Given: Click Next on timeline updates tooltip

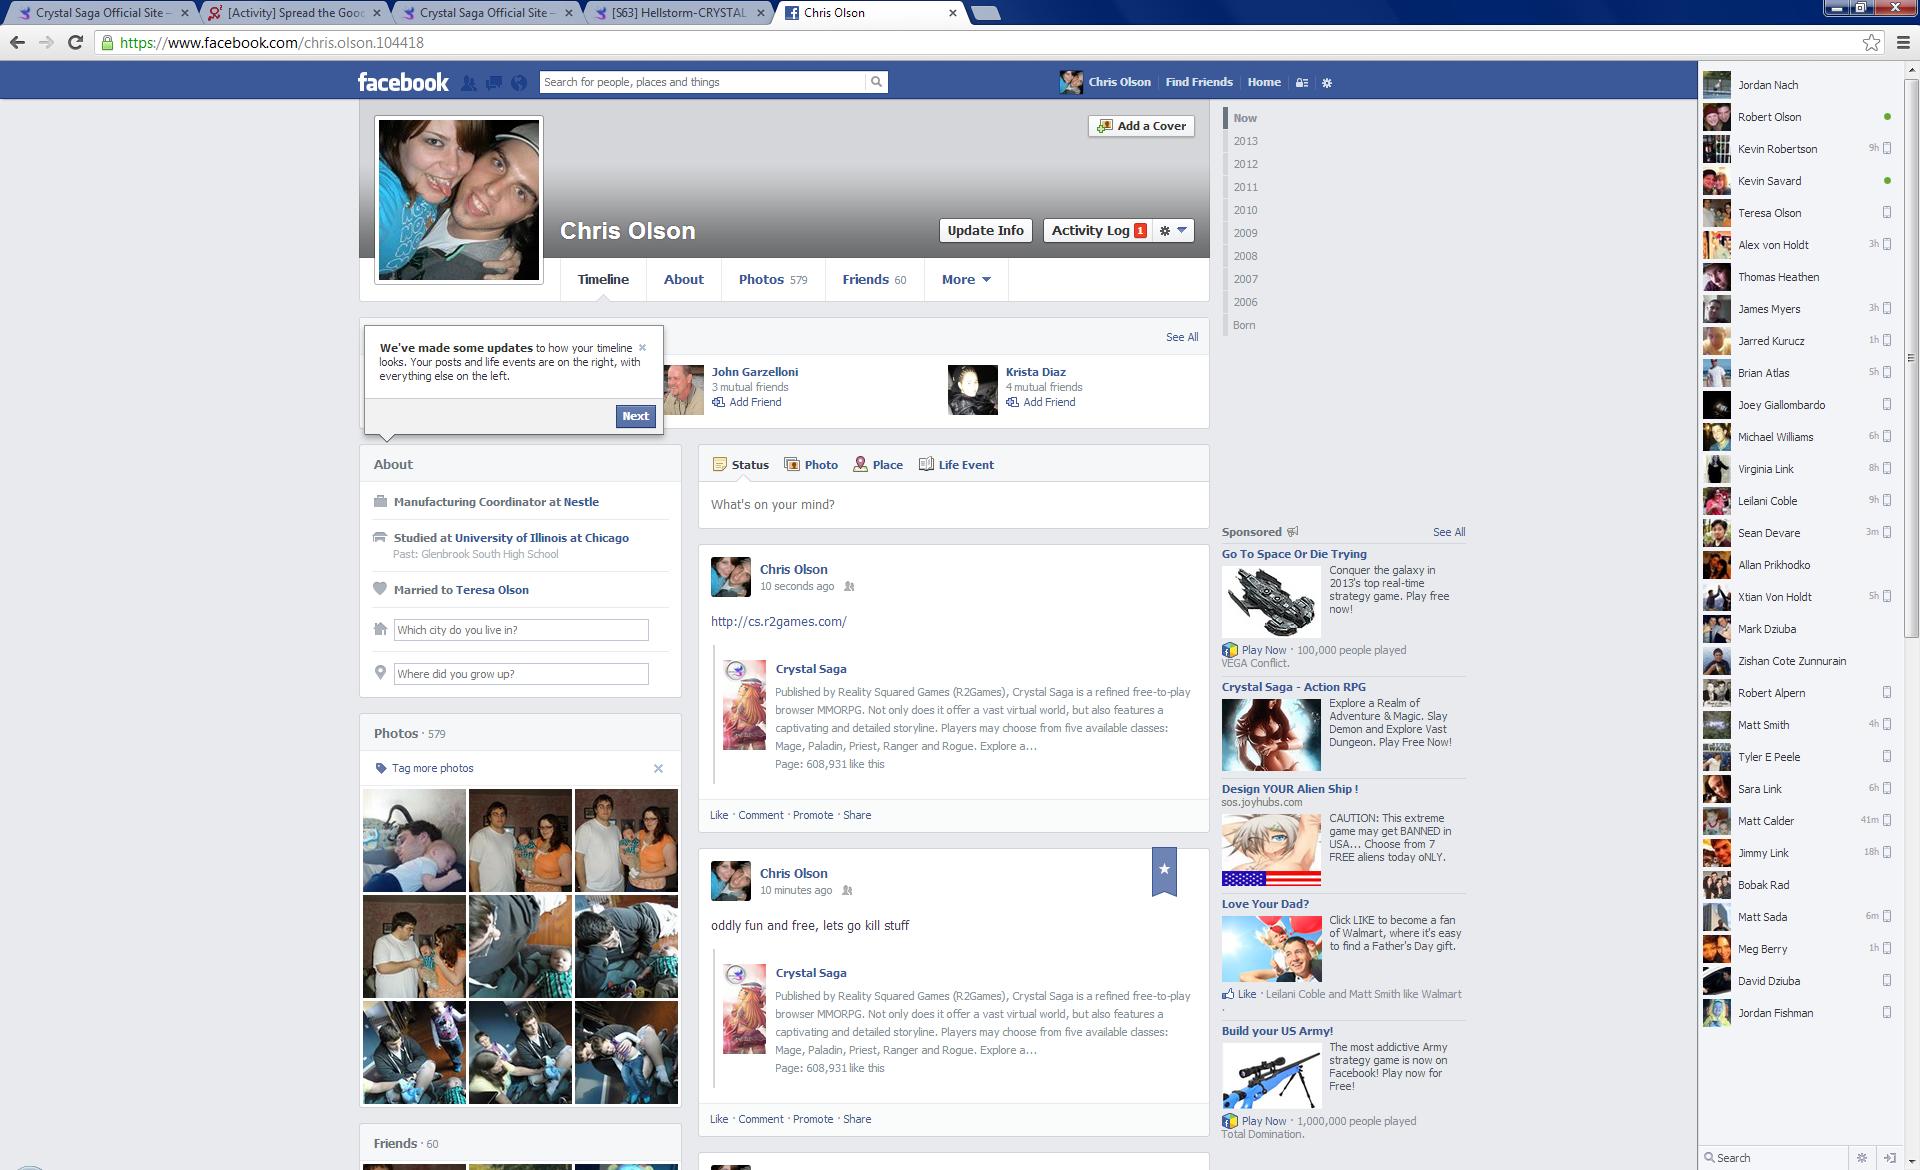Looking at the screenshot, I should [x=635, y=416].
